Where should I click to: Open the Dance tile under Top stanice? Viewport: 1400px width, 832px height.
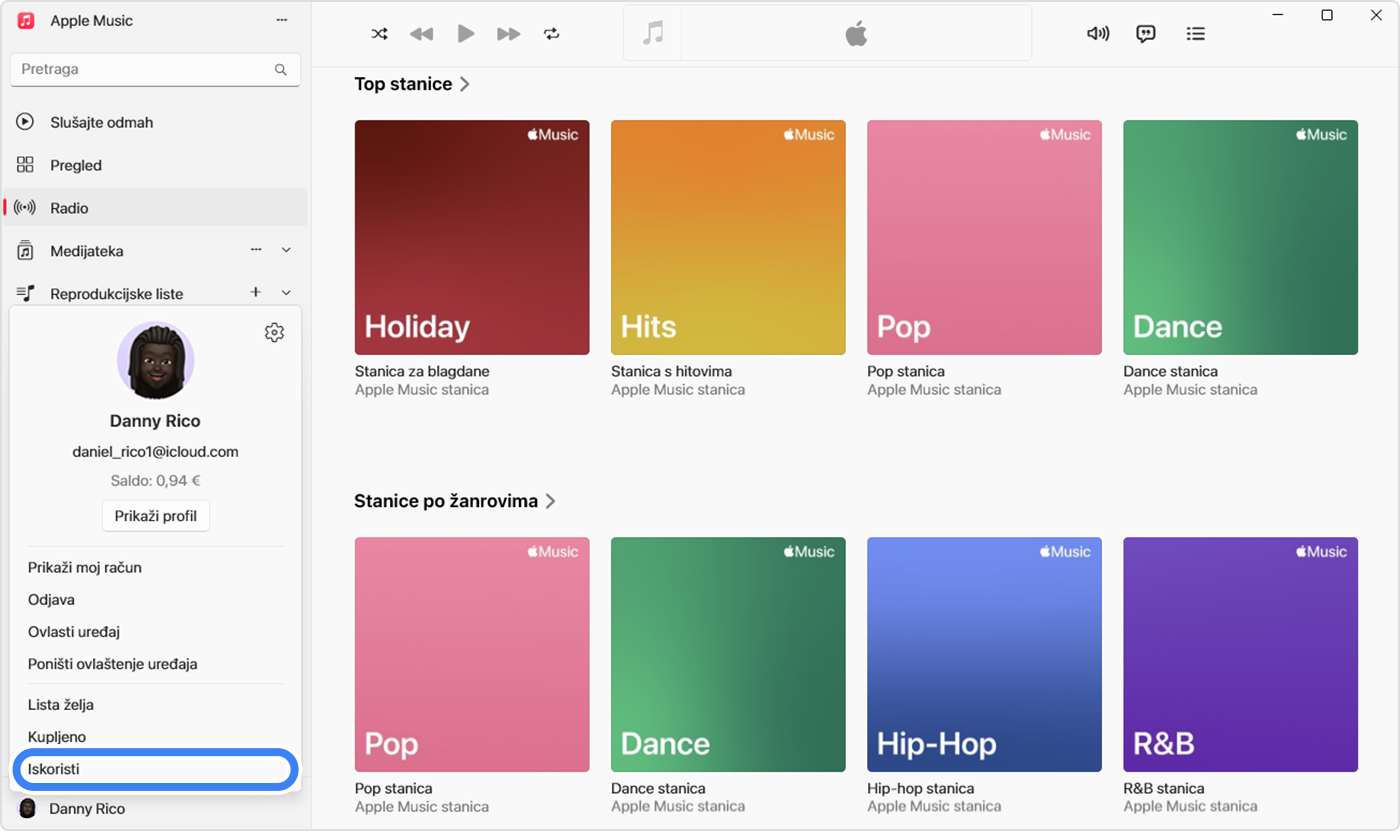tap(1240, 237)
